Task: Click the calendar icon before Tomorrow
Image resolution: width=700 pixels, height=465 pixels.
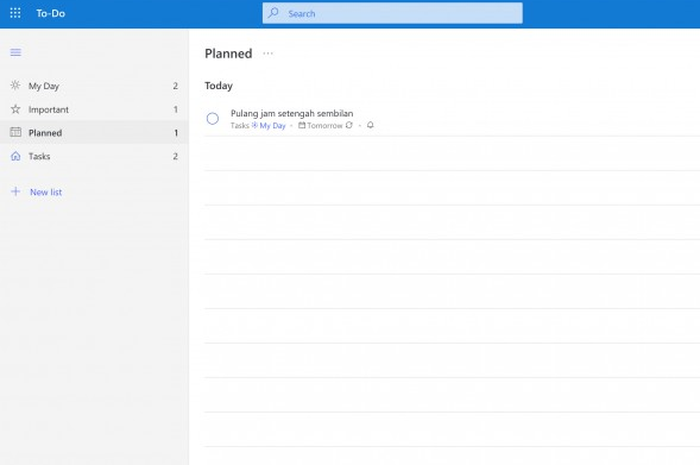Action: 302,125
